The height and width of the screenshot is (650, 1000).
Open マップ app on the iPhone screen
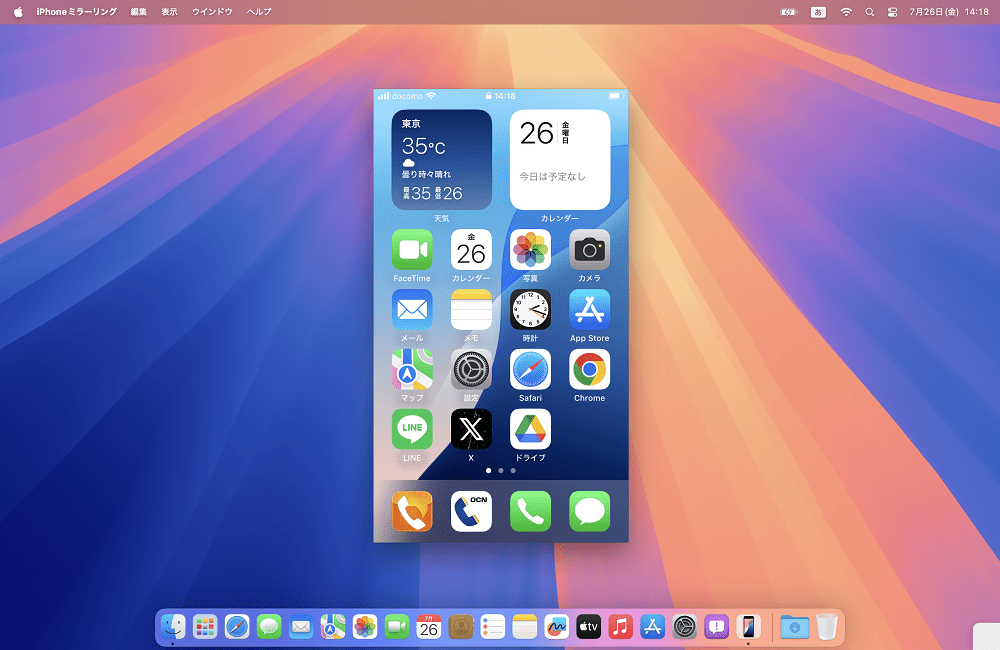point(412,369)
